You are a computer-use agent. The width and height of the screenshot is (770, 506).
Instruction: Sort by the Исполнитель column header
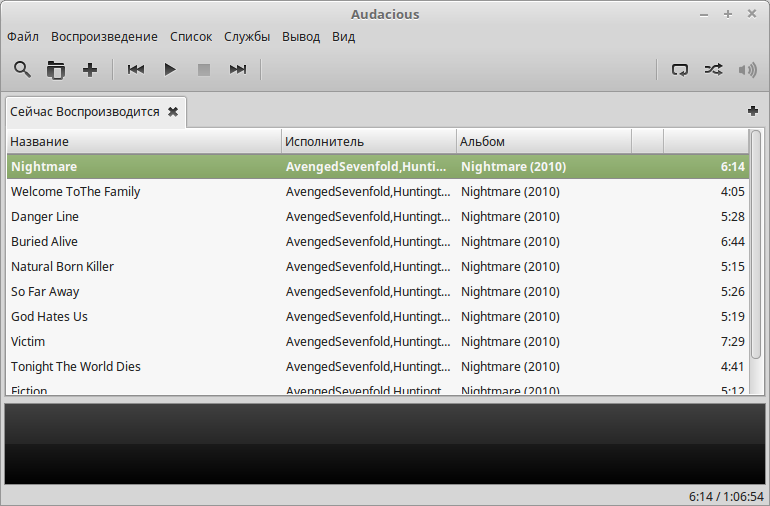[x=369, y=141]
